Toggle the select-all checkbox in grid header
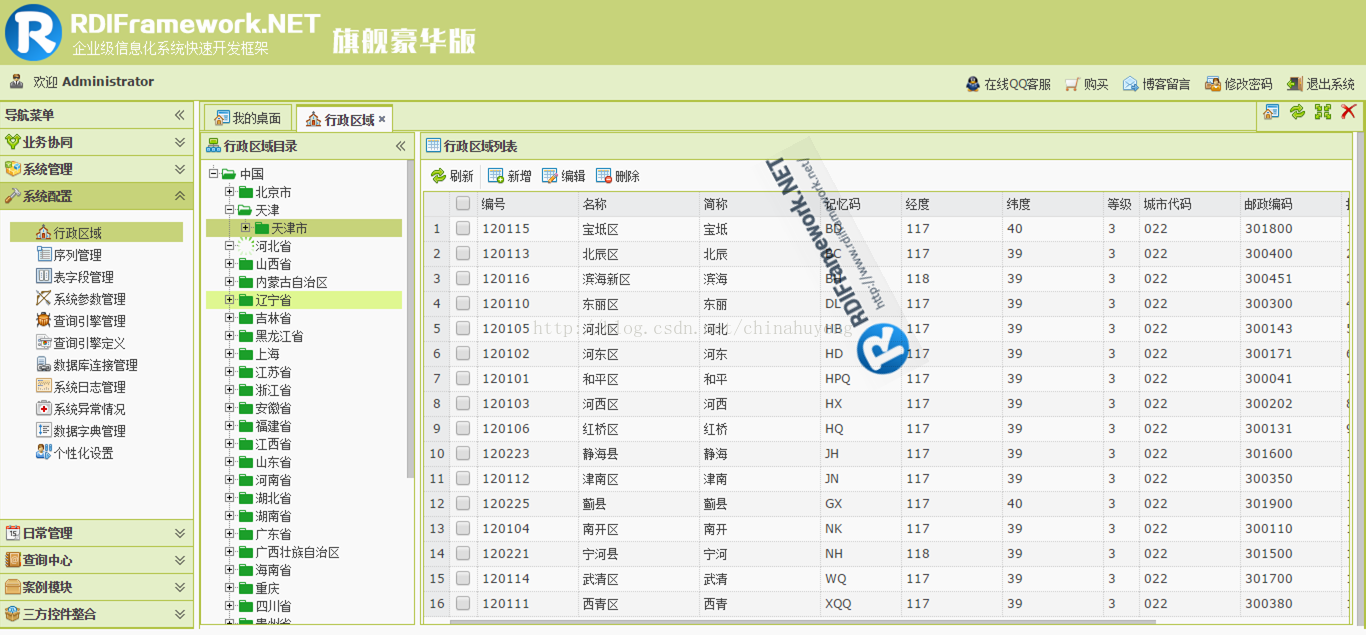The image size is (1366, 635). [463, 203]
